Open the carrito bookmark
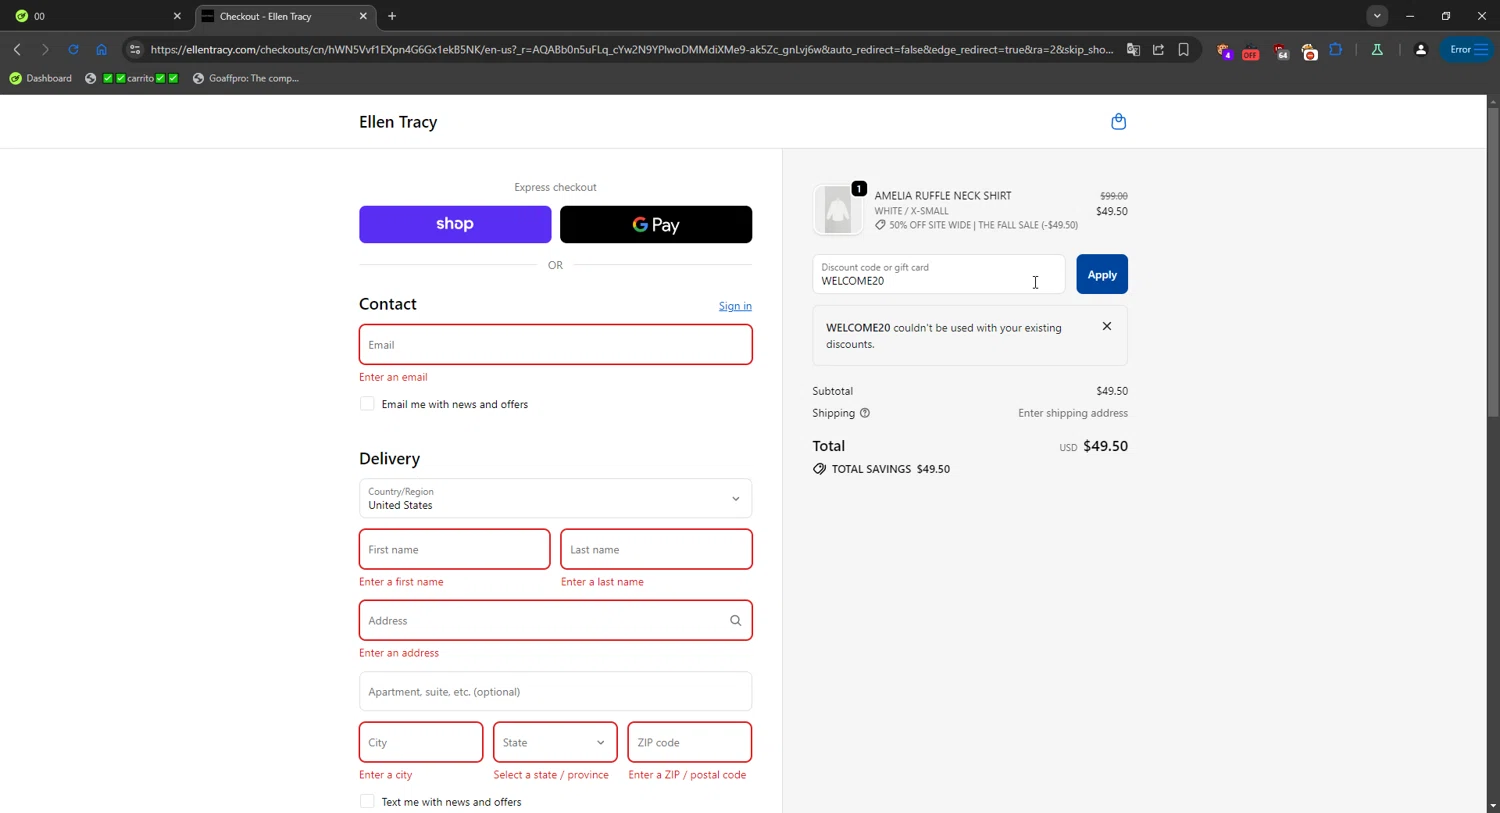This screenshot has width=1500, height=813. pyautogui.click(x=131, y=78)
